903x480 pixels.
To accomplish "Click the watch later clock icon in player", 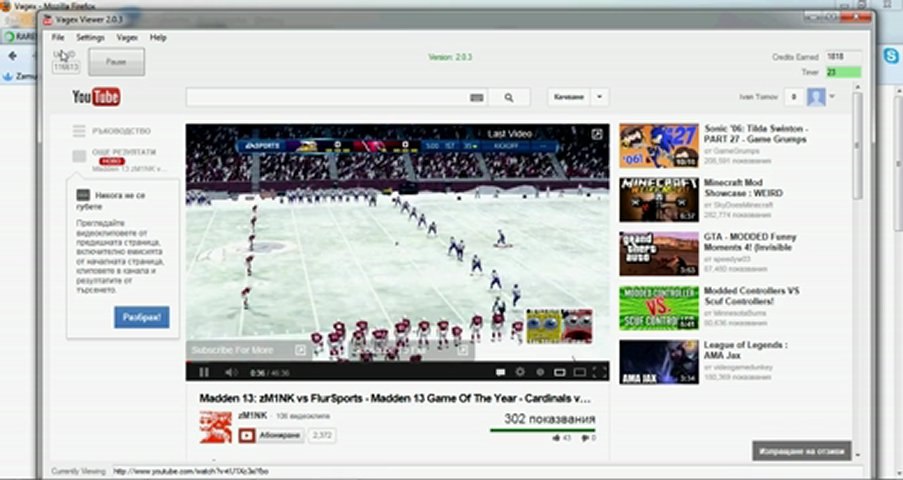I will click(x=540, y=372).
